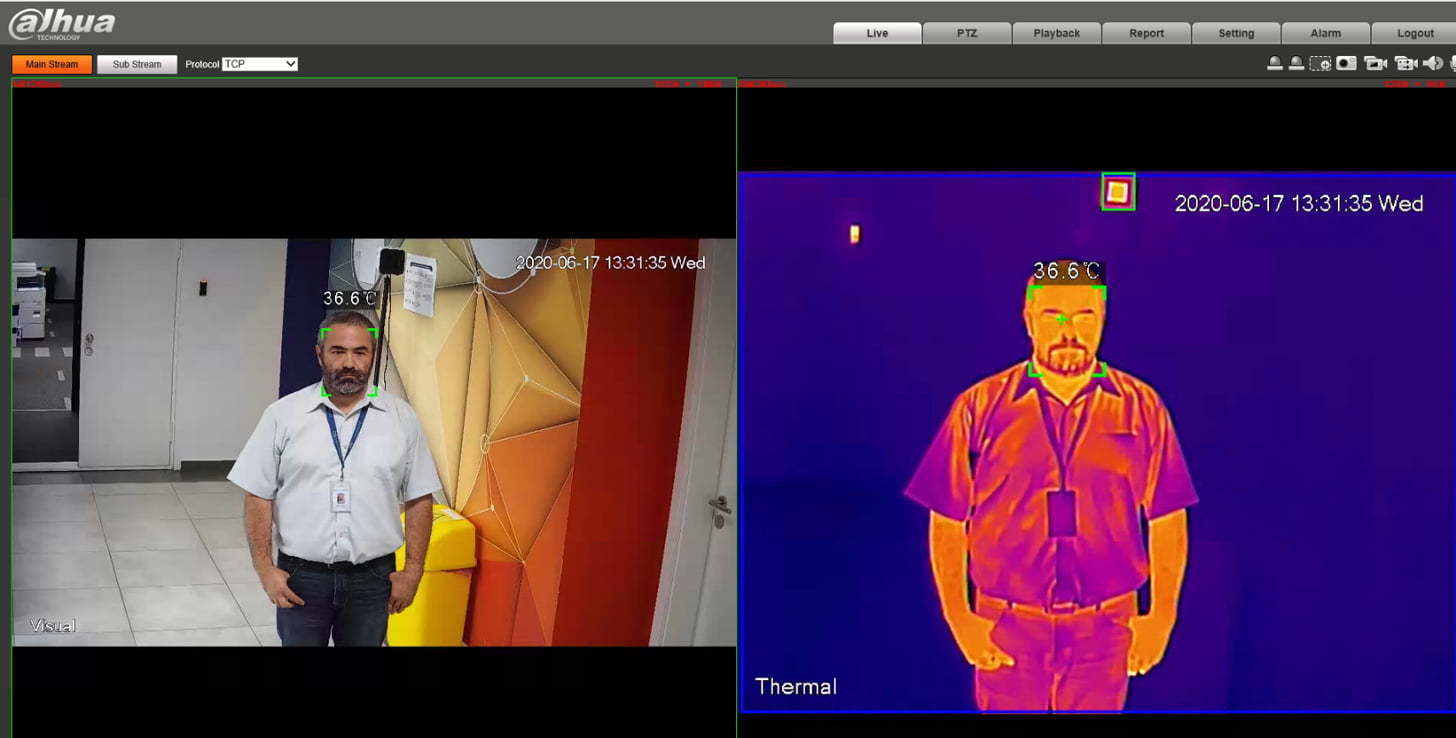
Task: Click the first alarm output icon
Action: click(x=1275, y=63)
